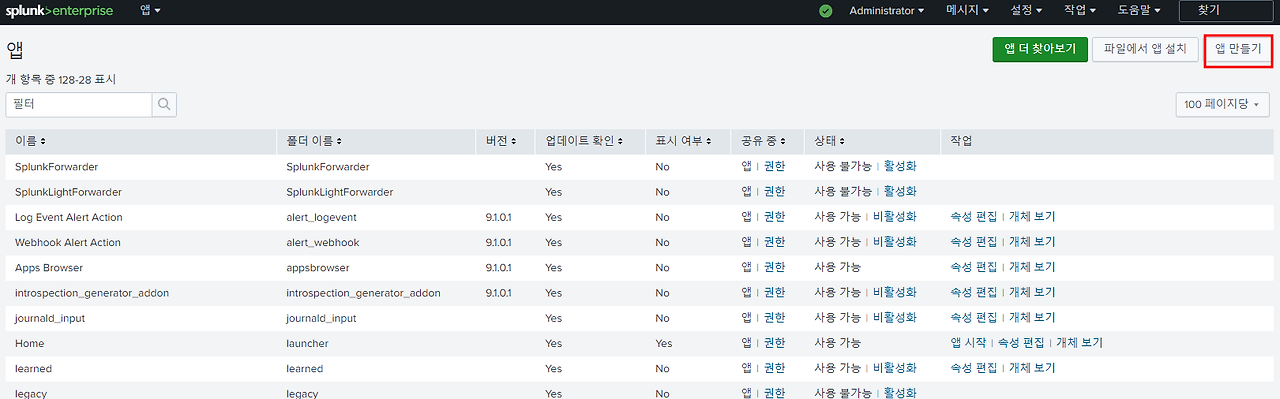The image size is (1280, 399).
Task: Click the Webhook Alert Action name
Action: tap(68, 242)
